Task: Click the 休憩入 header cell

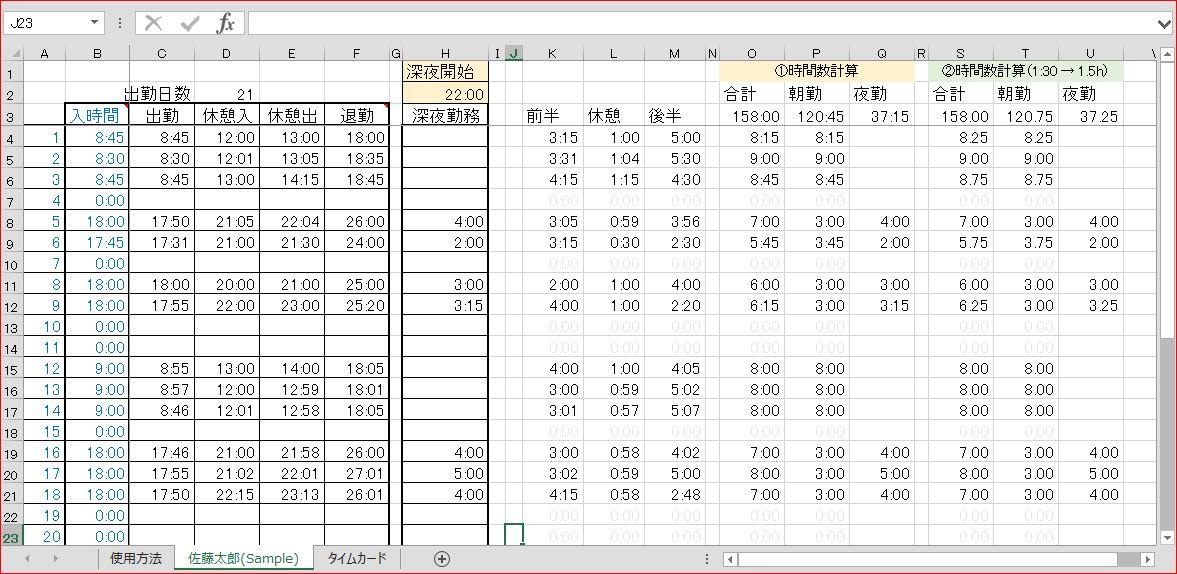Action: click(227, 116)
